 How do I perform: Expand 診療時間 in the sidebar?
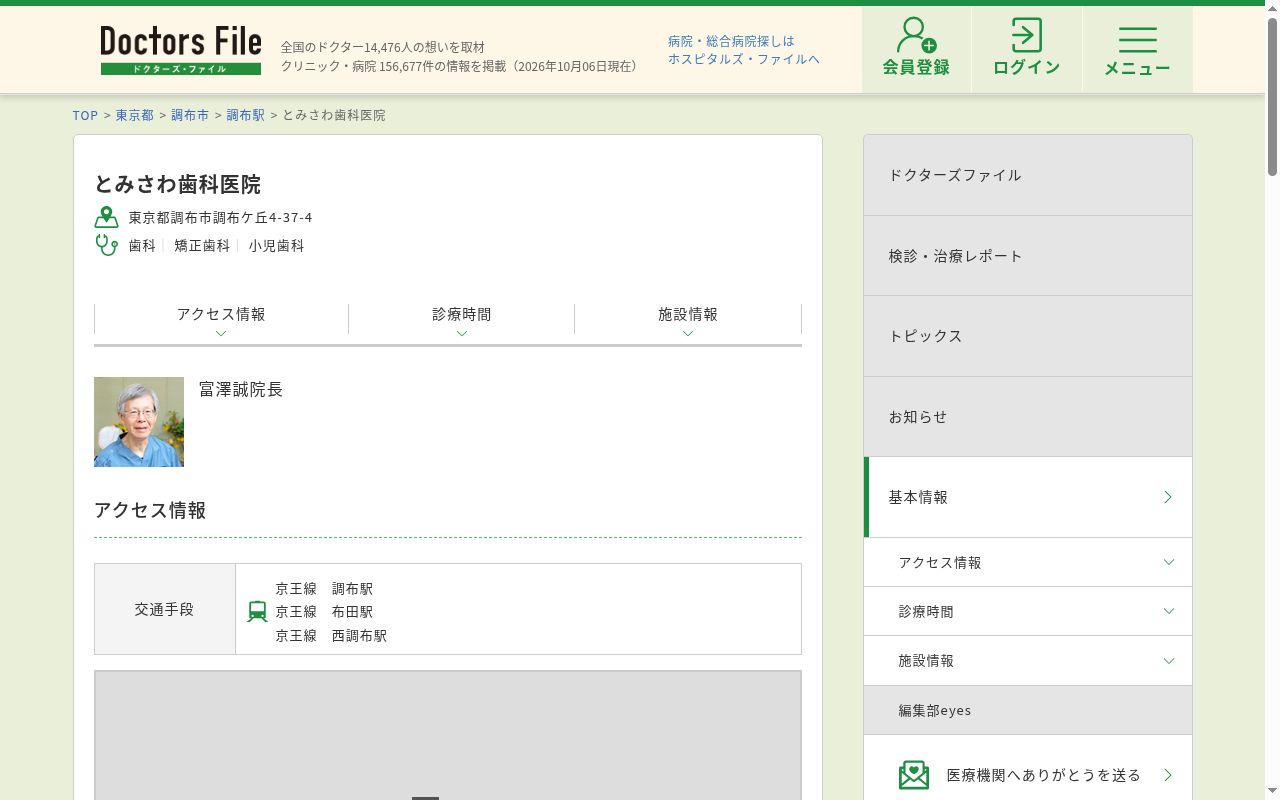tap(1028, 611)
